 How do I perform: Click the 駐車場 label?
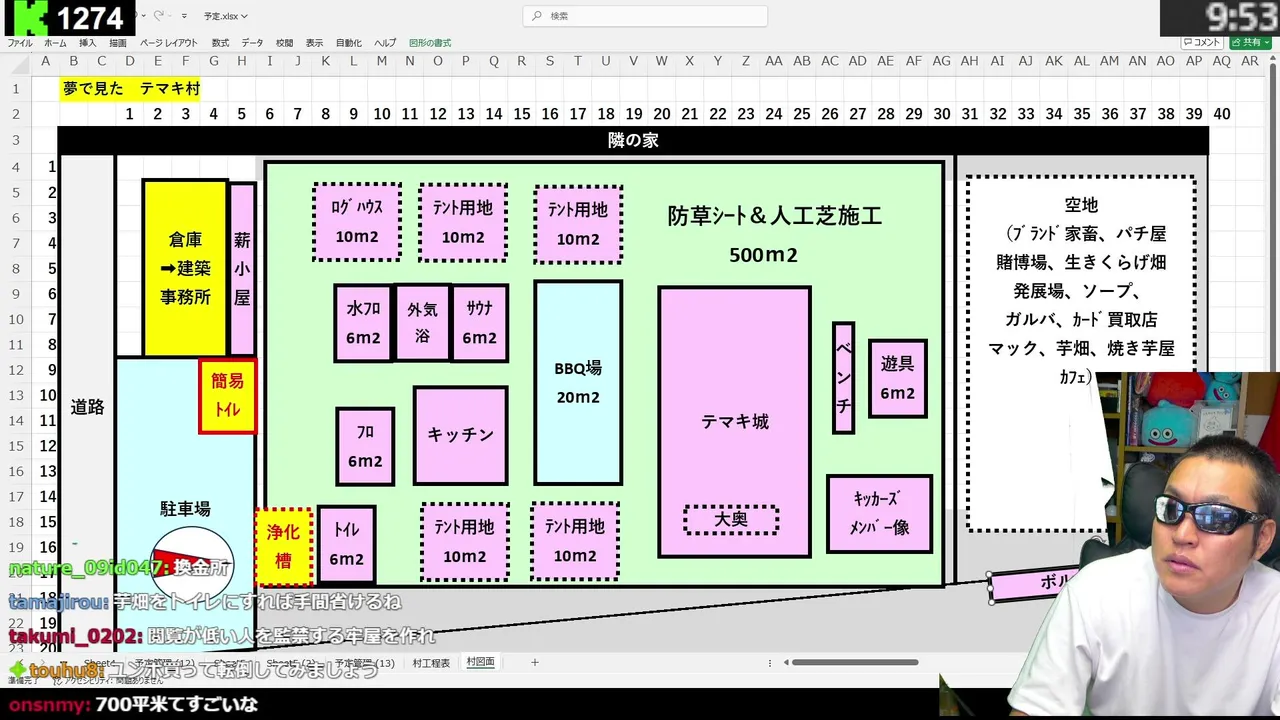pyautogui.click(x=185, y=509)
